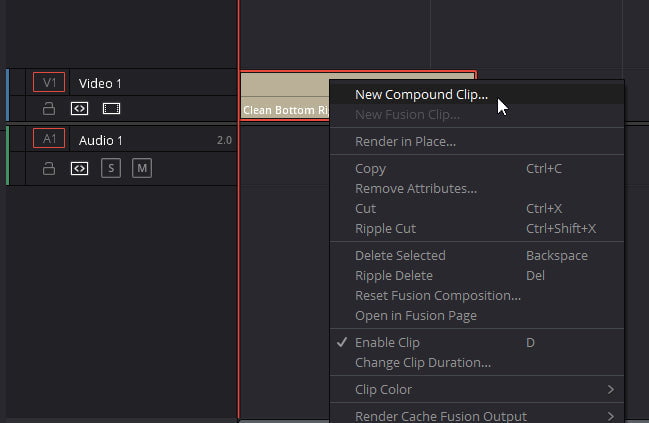The height and width of the screenshot is (423, 649).
Task: Mute the Audio 1 track
Action: pos(142,168)
